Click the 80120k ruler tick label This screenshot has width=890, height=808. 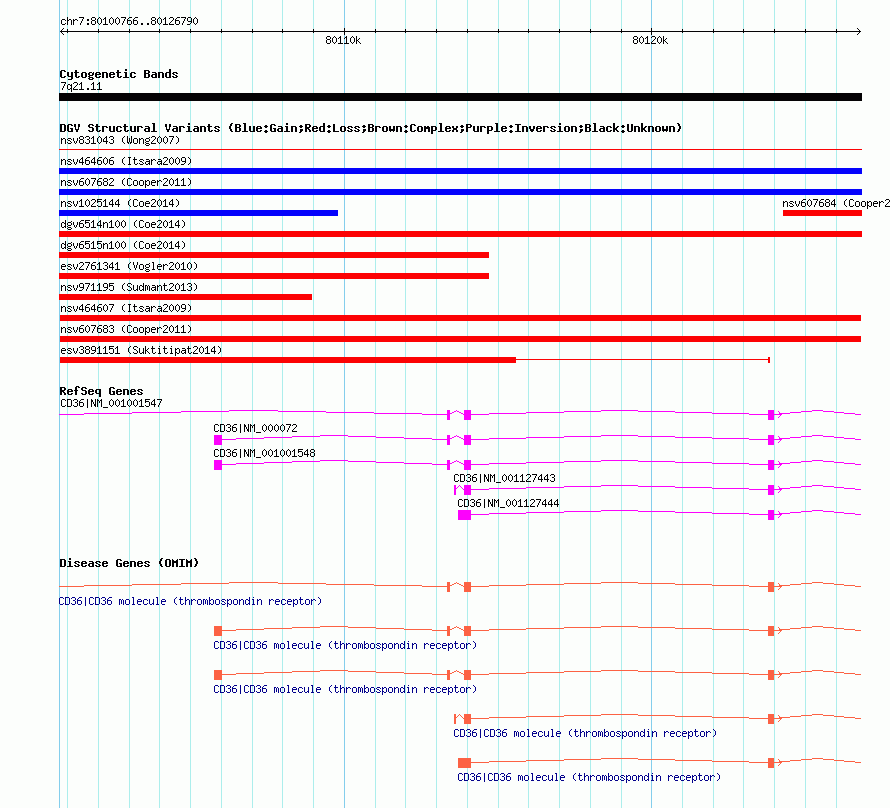click(x=650, y=40)
